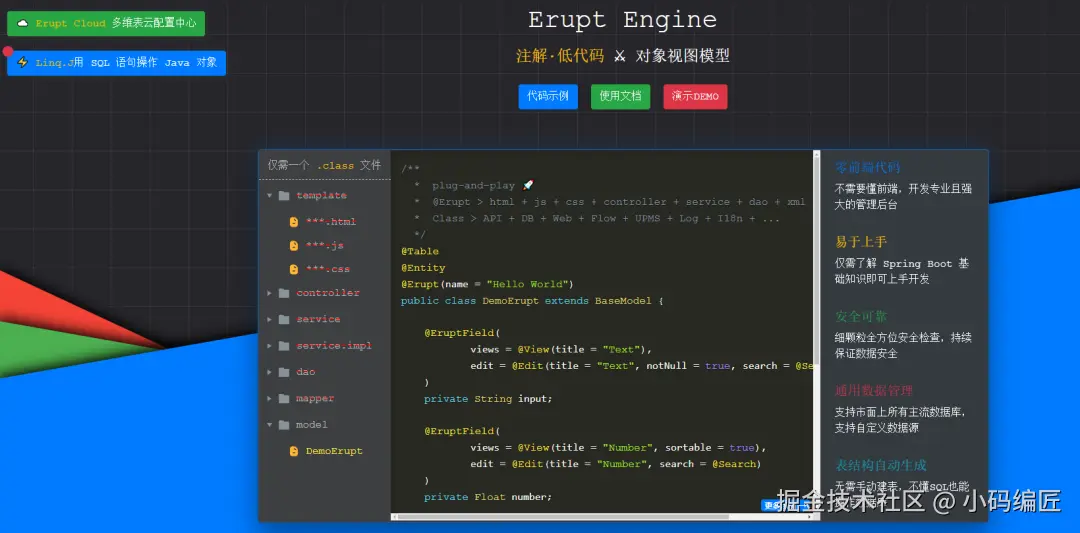This screenshot has height=533, width=1080.
Task: Click the @Entity annotation line
Action: [423, 268]
